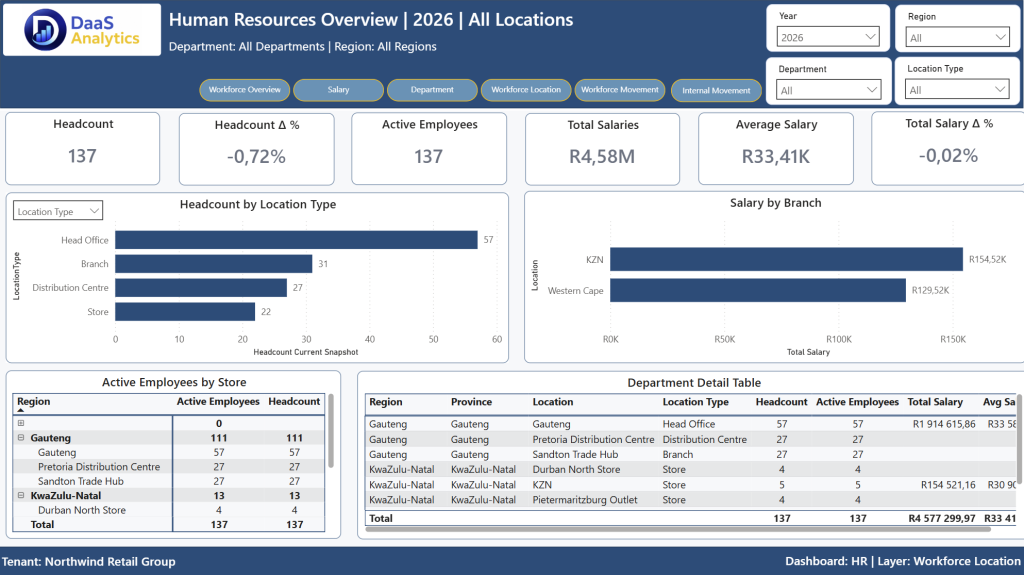The width and height of the screenshot is (1024, 575).
Task: Go to Workforce Overview page
Action: click(245, 90)
